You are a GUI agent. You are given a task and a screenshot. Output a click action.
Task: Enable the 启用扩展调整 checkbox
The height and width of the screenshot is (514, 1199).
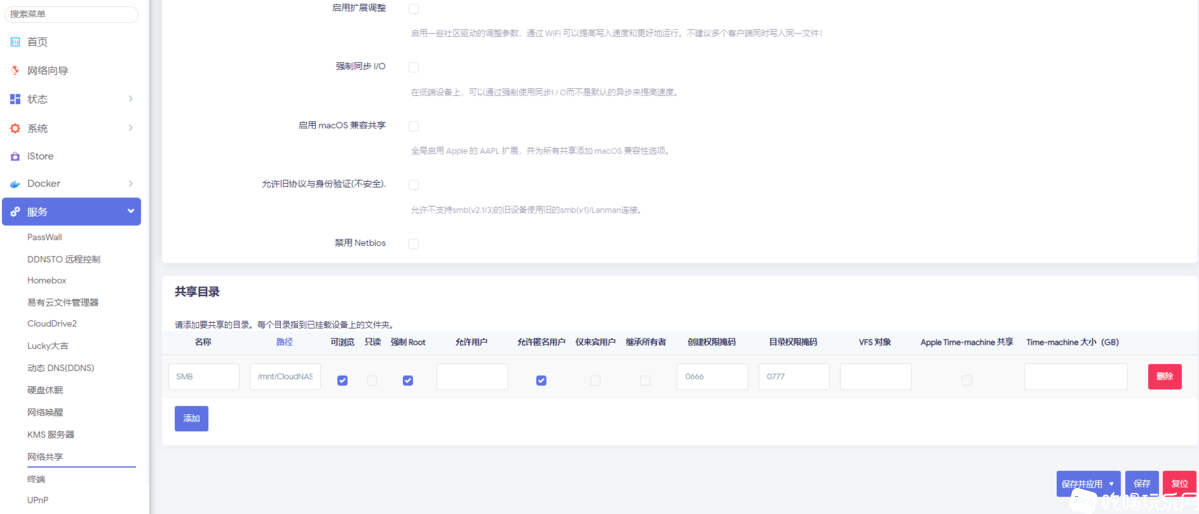pyautogui.click(x=413, y=8)
